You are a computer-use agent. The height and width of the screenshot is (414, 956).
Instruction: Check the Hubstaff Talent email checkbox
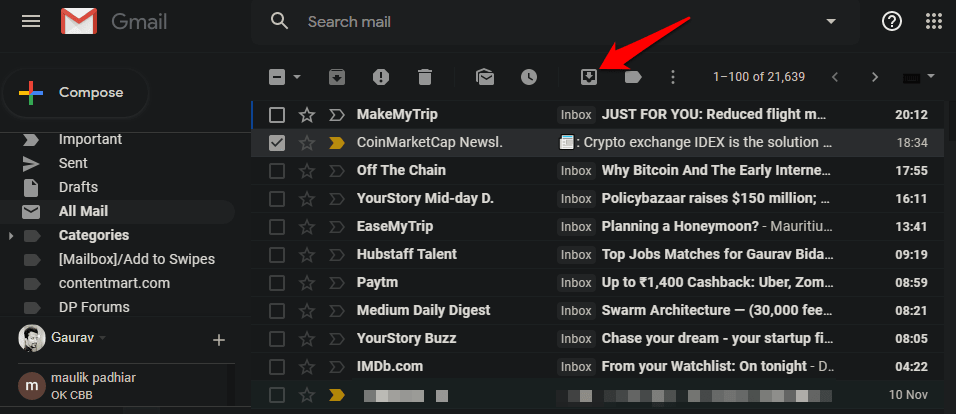pos(277,255)
